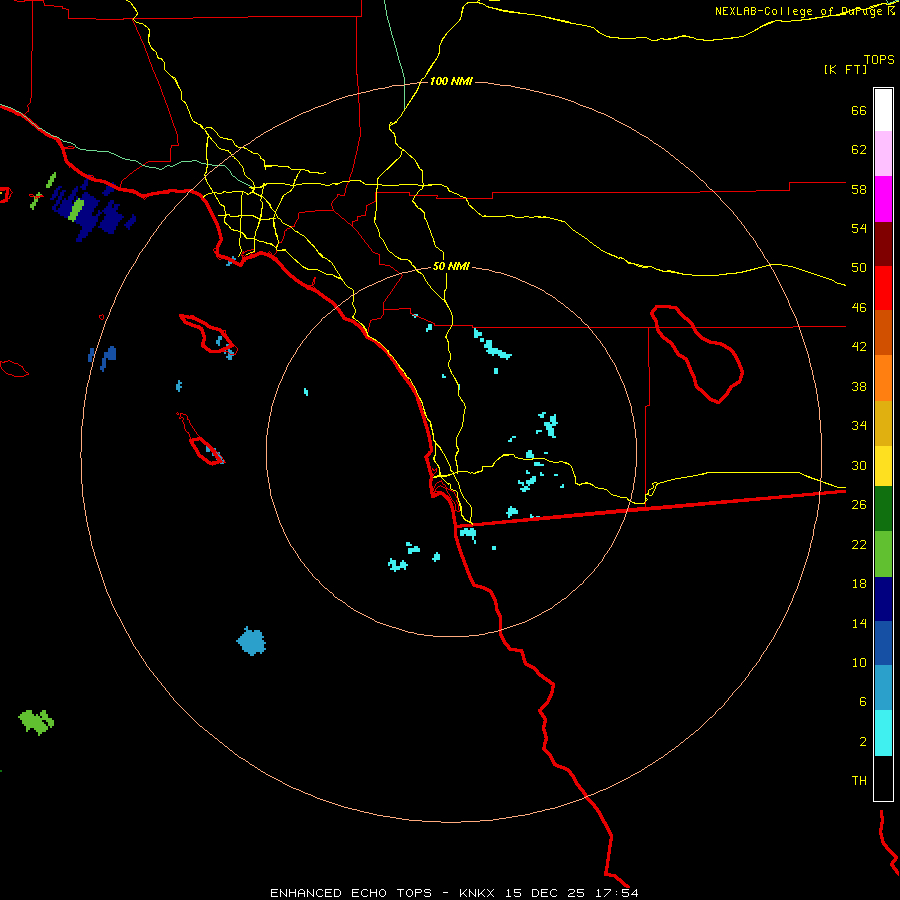Viewport: 900px width, 900px height.
Task: Click the "TOPS" legend heading
Action: pyautogui.click(x=879, y=60)
